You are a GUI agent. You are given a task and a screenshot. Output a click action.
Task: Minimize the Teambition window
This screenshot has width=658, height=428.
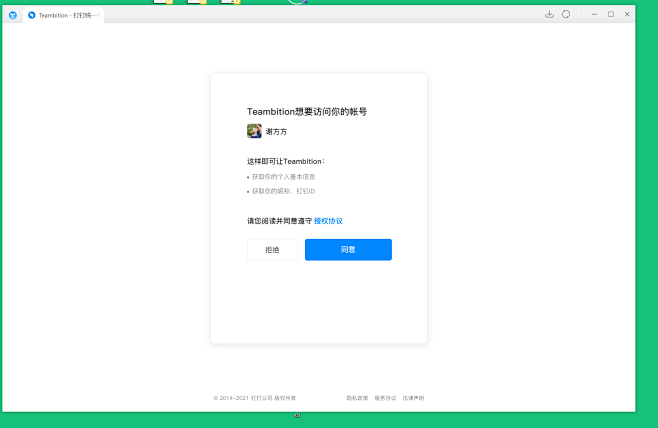coord(595,14)
